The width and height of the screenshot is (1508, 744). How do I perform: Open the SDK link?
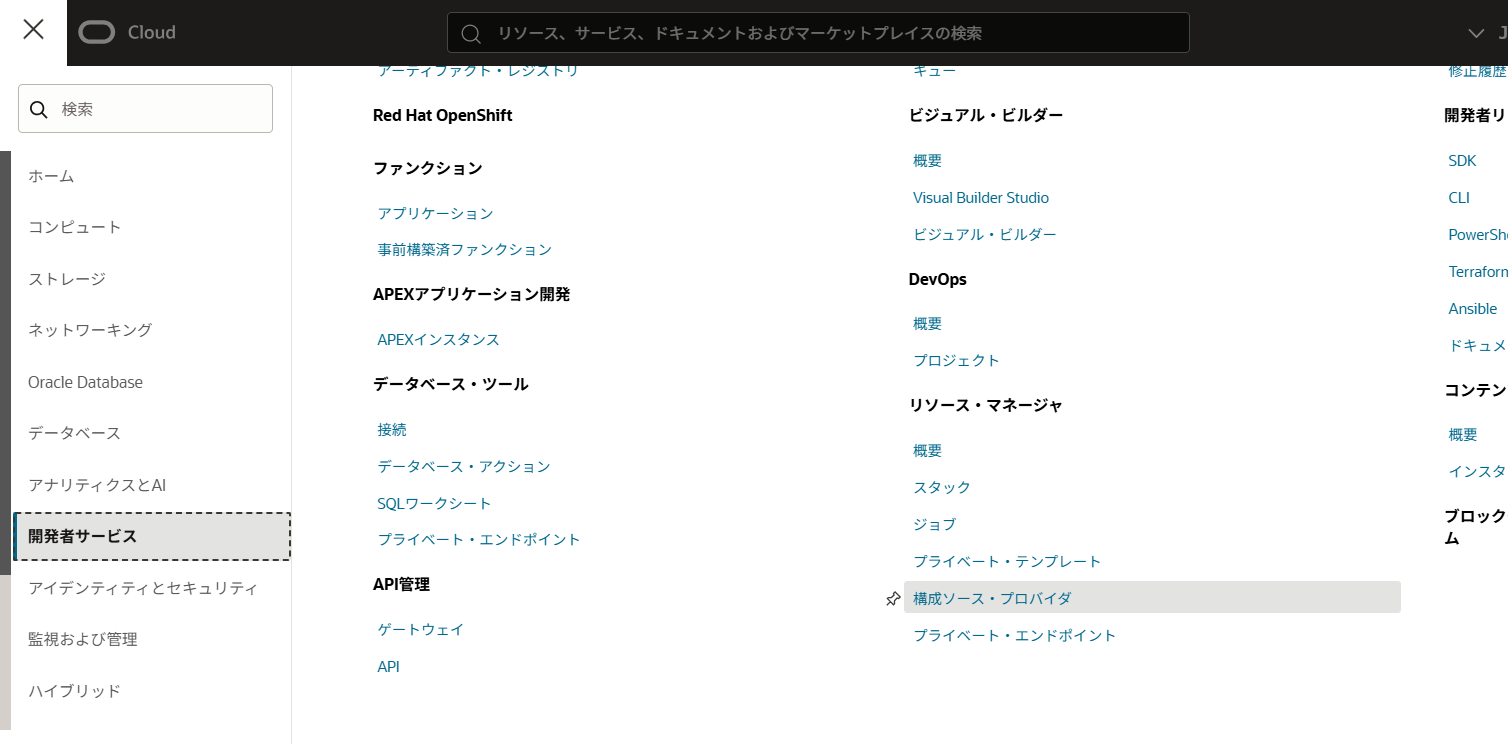click(x=1462, y=161)
